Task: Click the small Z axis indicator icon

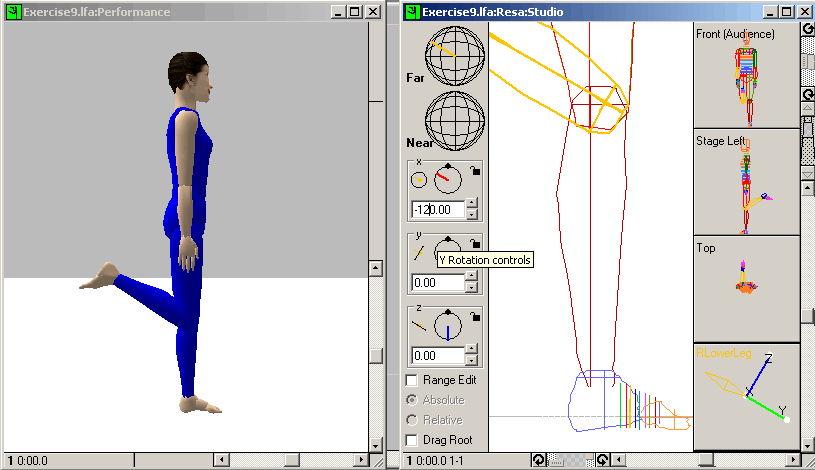Action: coord(418,325)
